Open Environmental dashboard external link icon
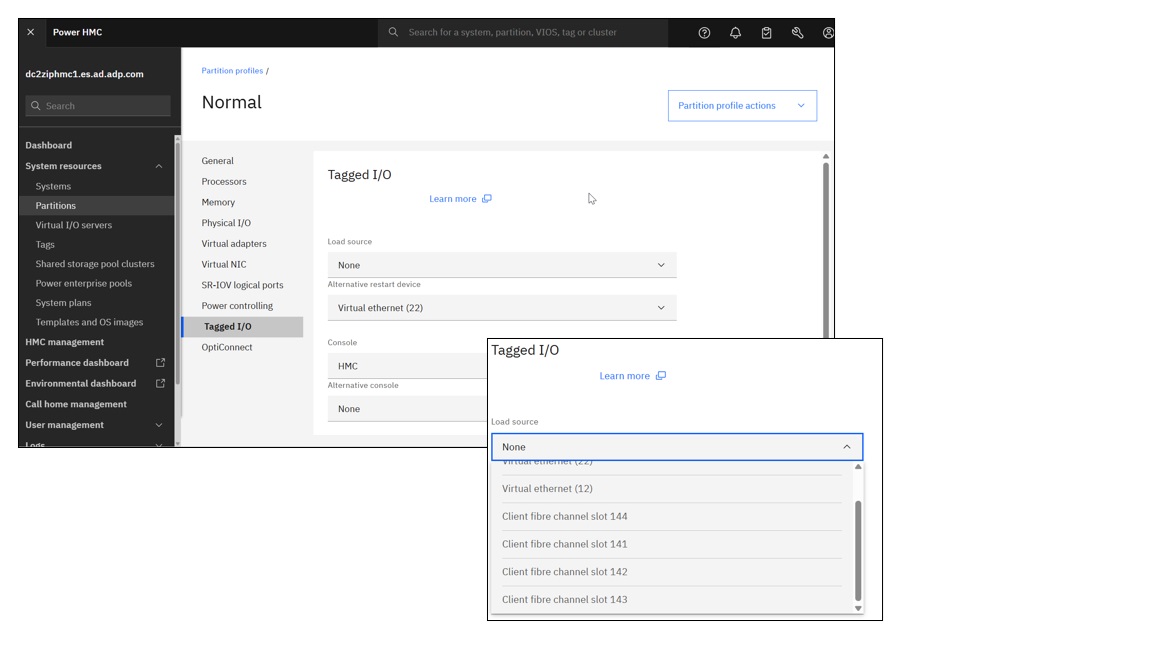 160,384
